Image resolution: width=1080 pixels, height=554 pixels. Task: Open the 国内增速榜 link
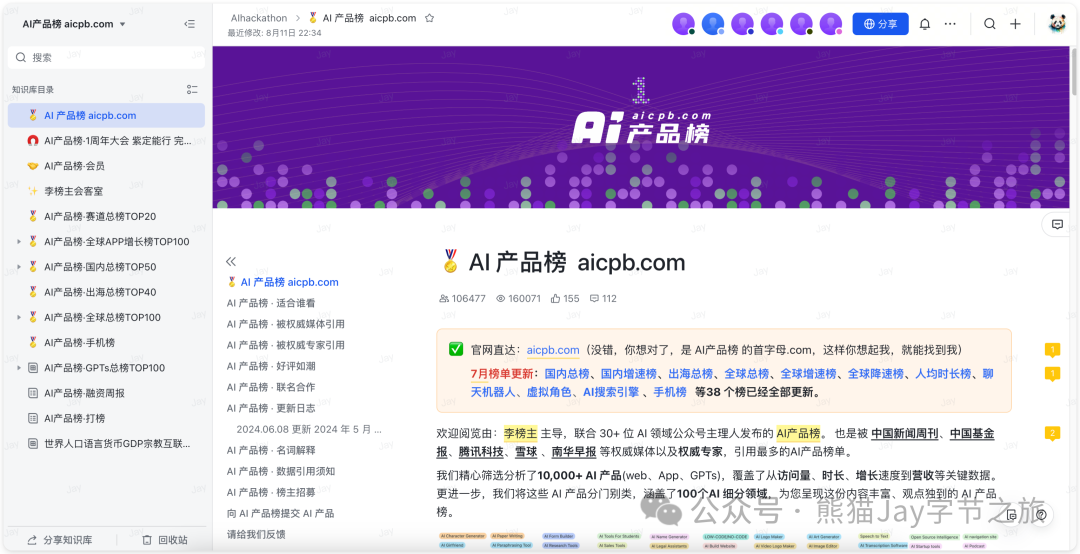tap(629, 373)
